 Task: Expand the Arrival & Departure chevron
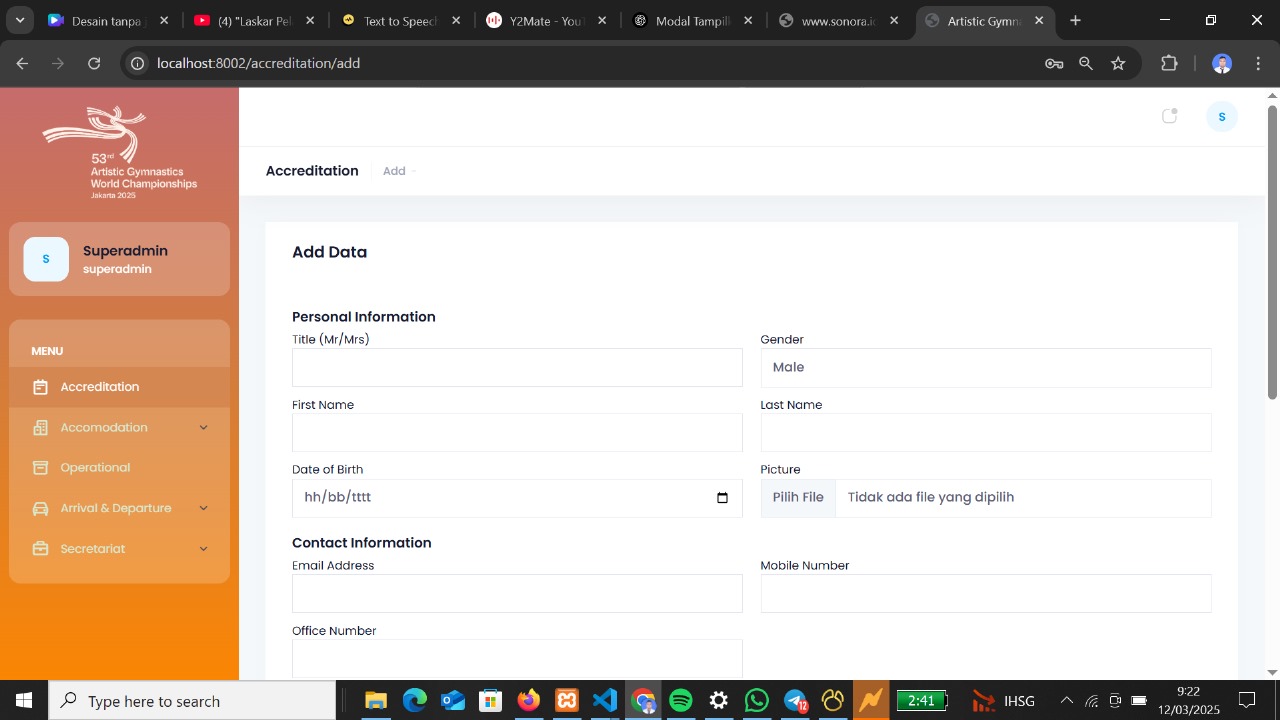203,508
